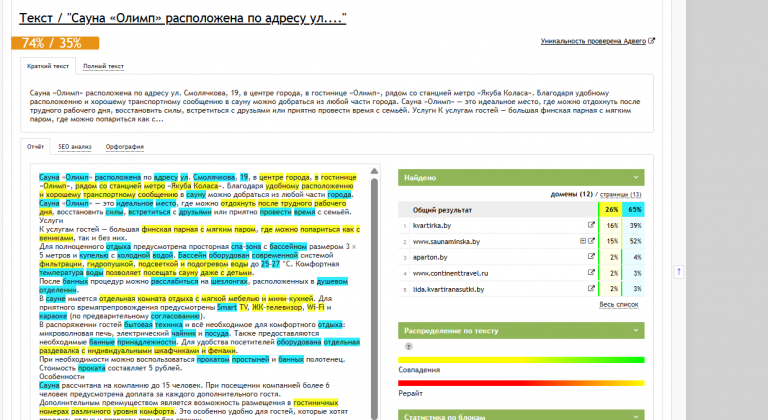Click the scrollbar up arrow in report
The width and height of the screenshot is (768, 420).
click(x=374, y=171)
